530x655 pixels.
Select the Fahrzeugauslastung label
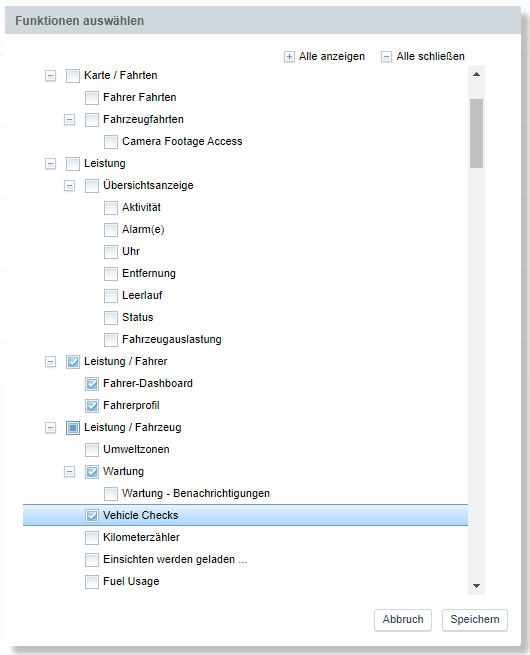pos(172,339)
